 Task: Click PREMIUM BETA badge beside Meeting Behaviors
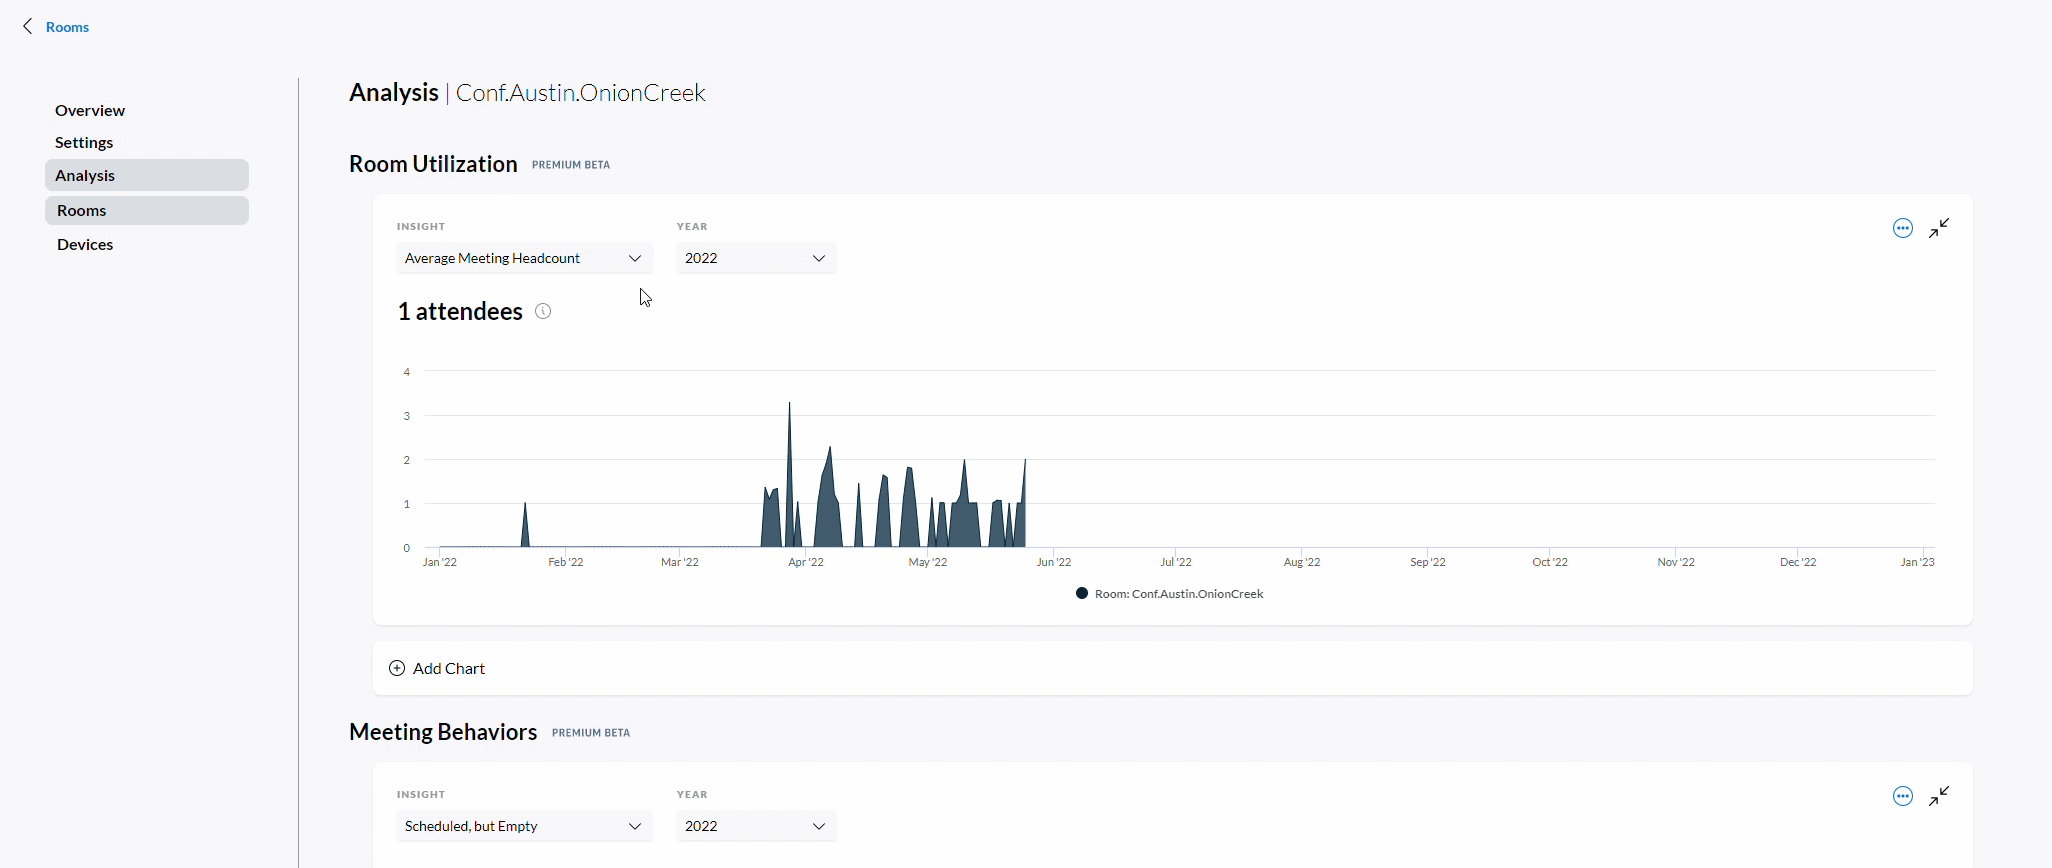(591, 733)
